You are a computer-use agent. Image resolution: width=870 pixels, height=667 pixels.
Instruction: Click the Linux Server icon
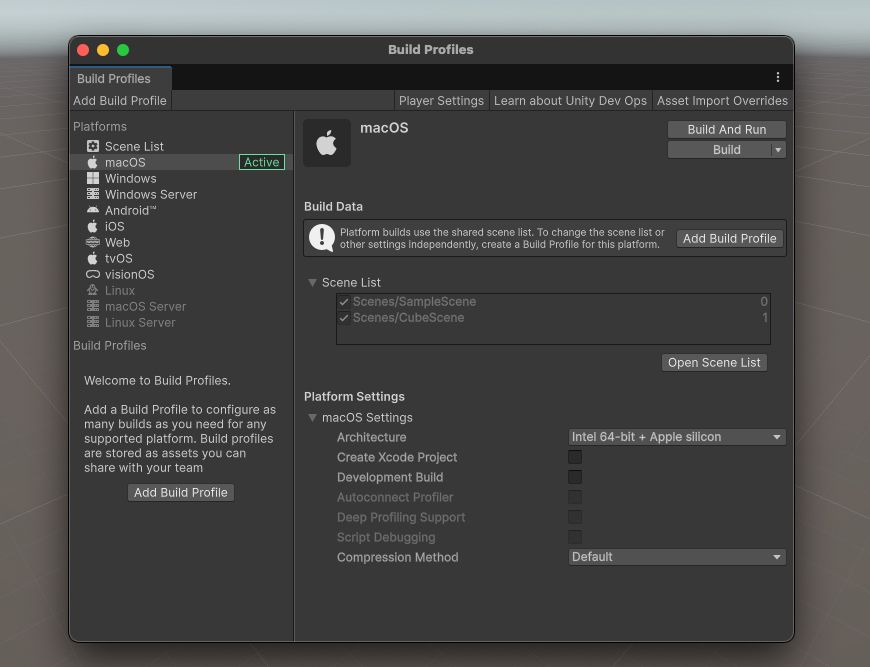pos(93,322)
